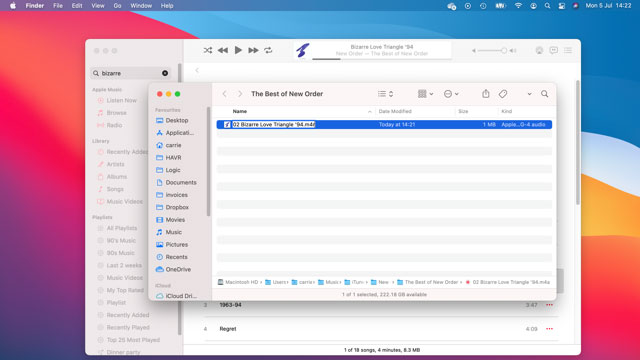
Task: Open the File menu
Action: click(x=58, y=6)
